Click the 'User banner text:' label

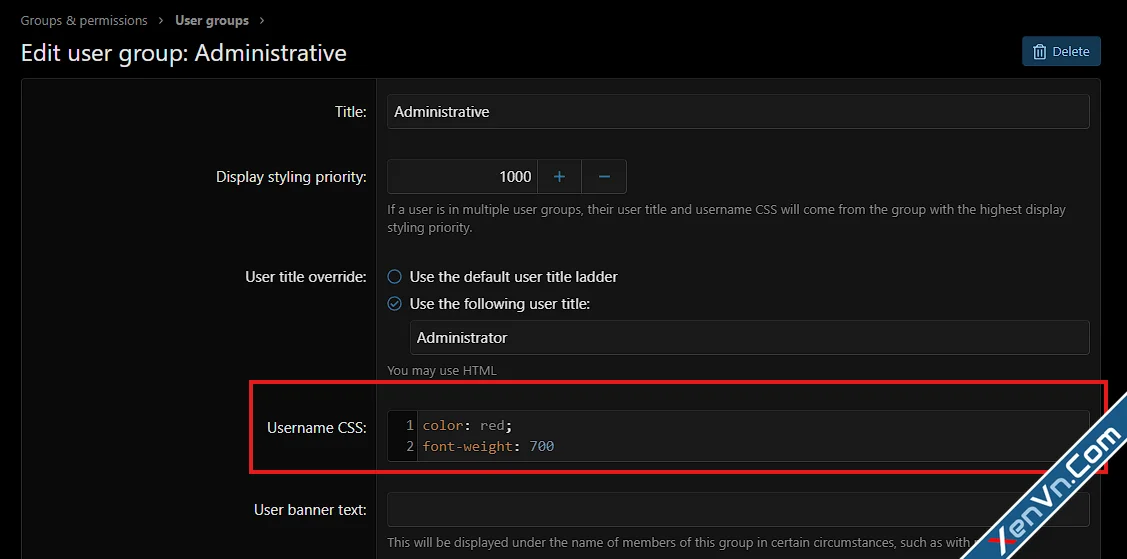click(310, 510)
